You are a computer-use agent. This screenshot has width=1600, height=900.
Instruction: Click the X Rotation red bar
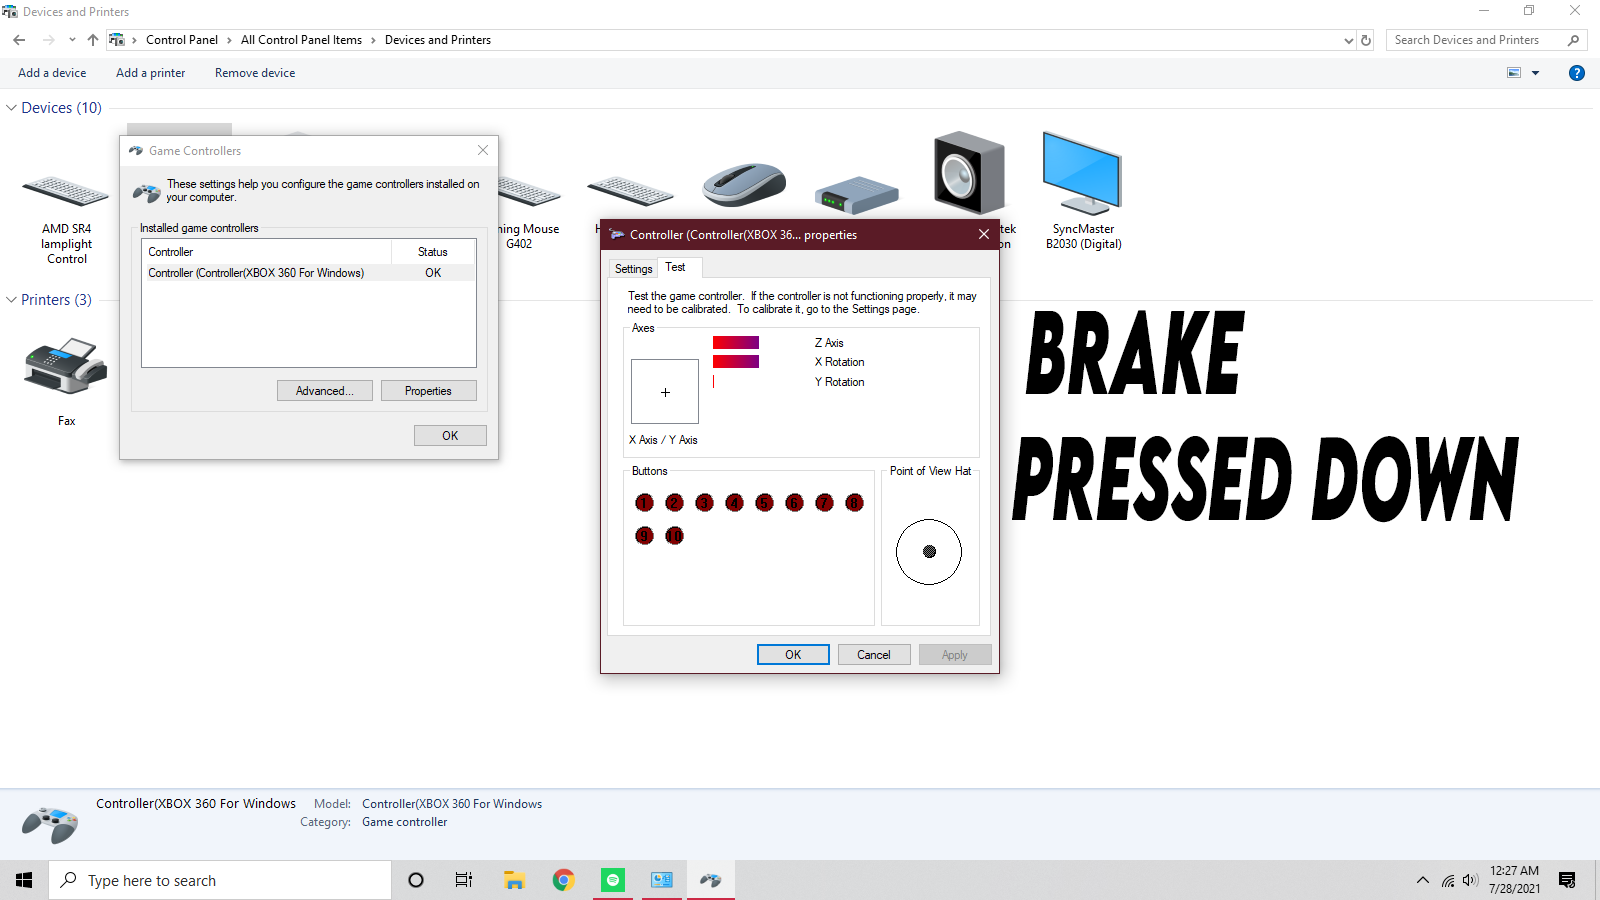pos(736,362)
